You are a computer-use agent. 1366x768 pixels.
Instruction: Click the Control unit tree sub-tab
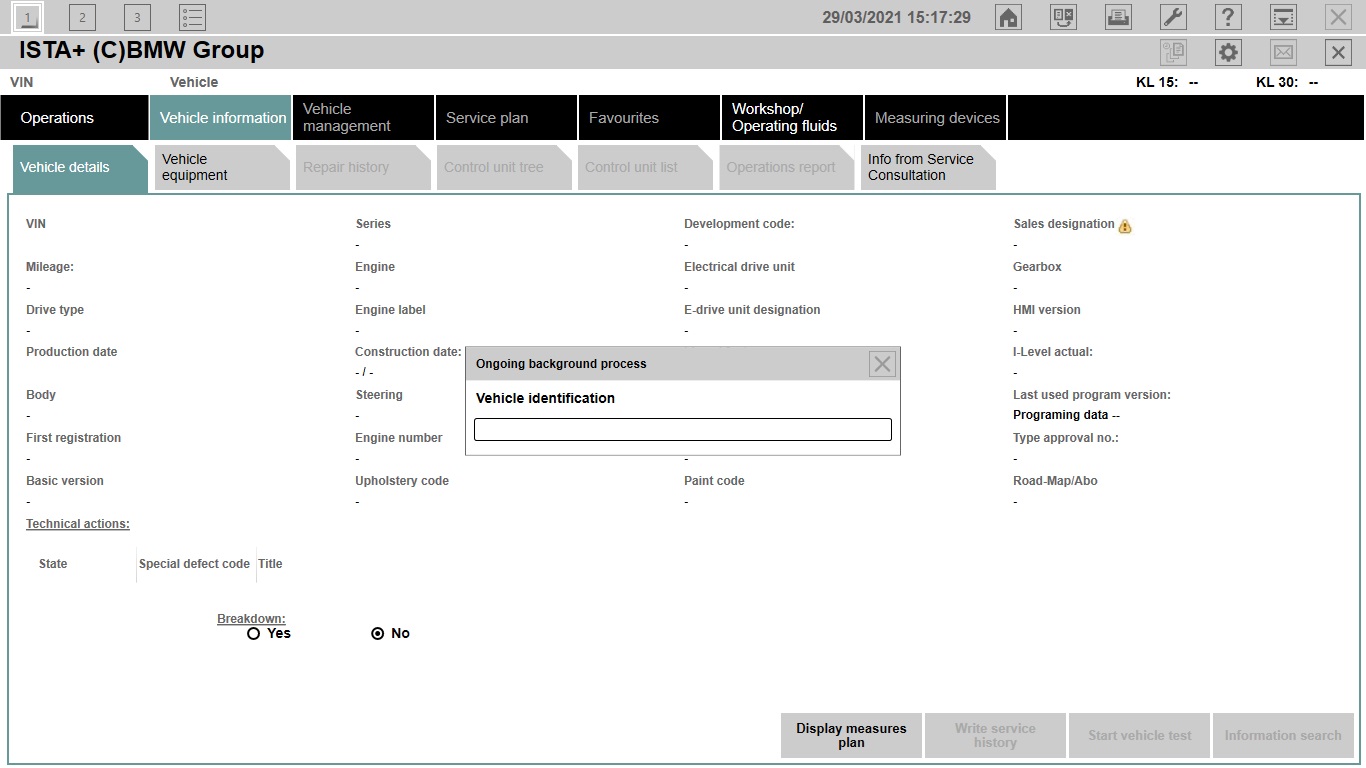pyautogui.click(x=504, y=168)
